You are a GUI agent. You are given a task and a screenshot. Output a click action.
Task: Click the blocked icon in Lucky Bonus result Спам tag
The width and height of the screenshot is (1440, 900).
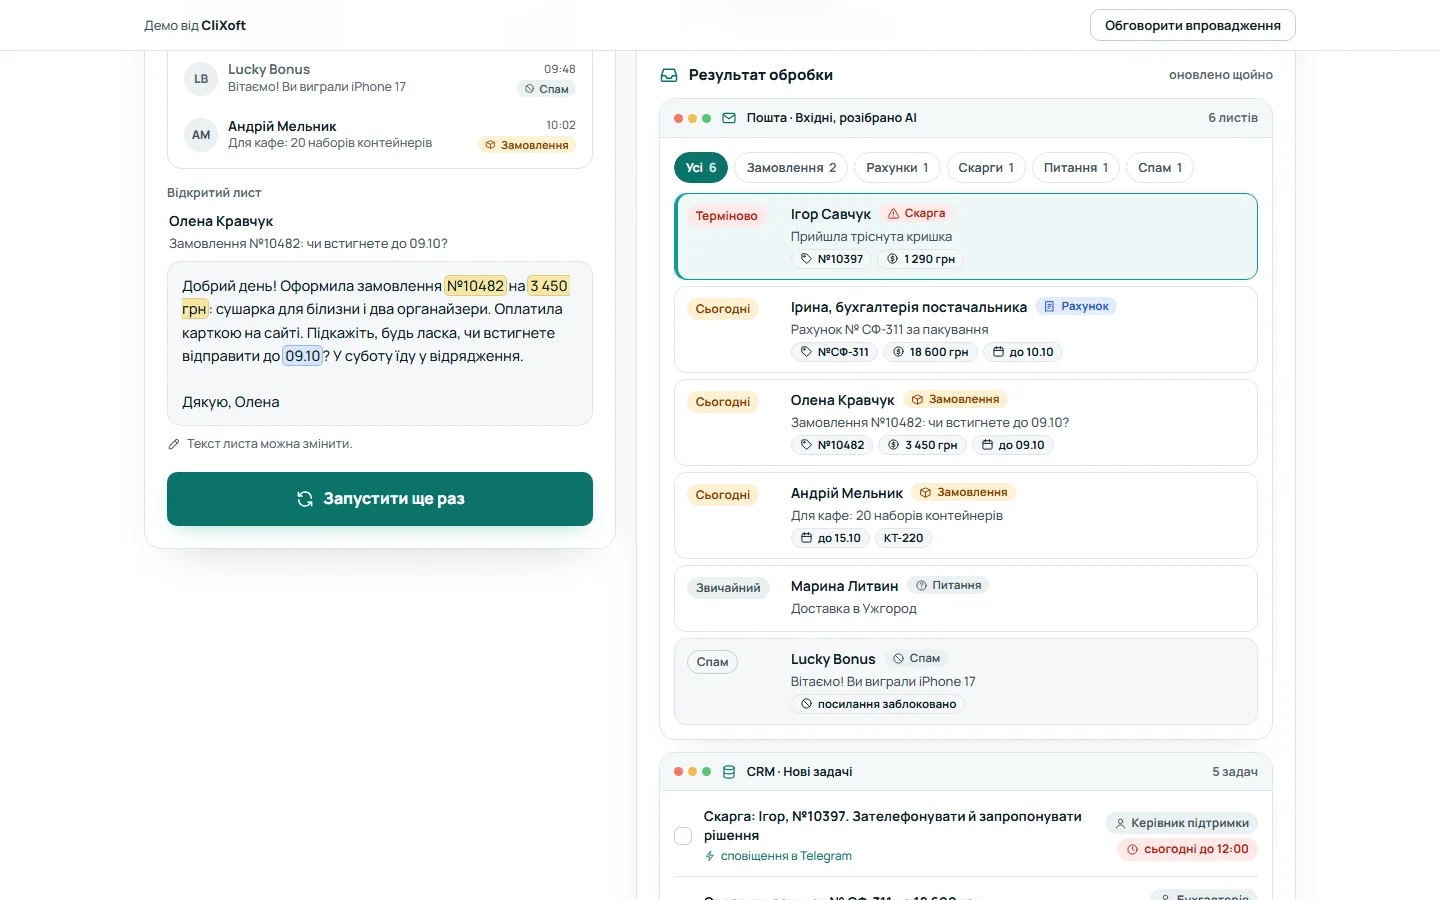click(898, 658)
